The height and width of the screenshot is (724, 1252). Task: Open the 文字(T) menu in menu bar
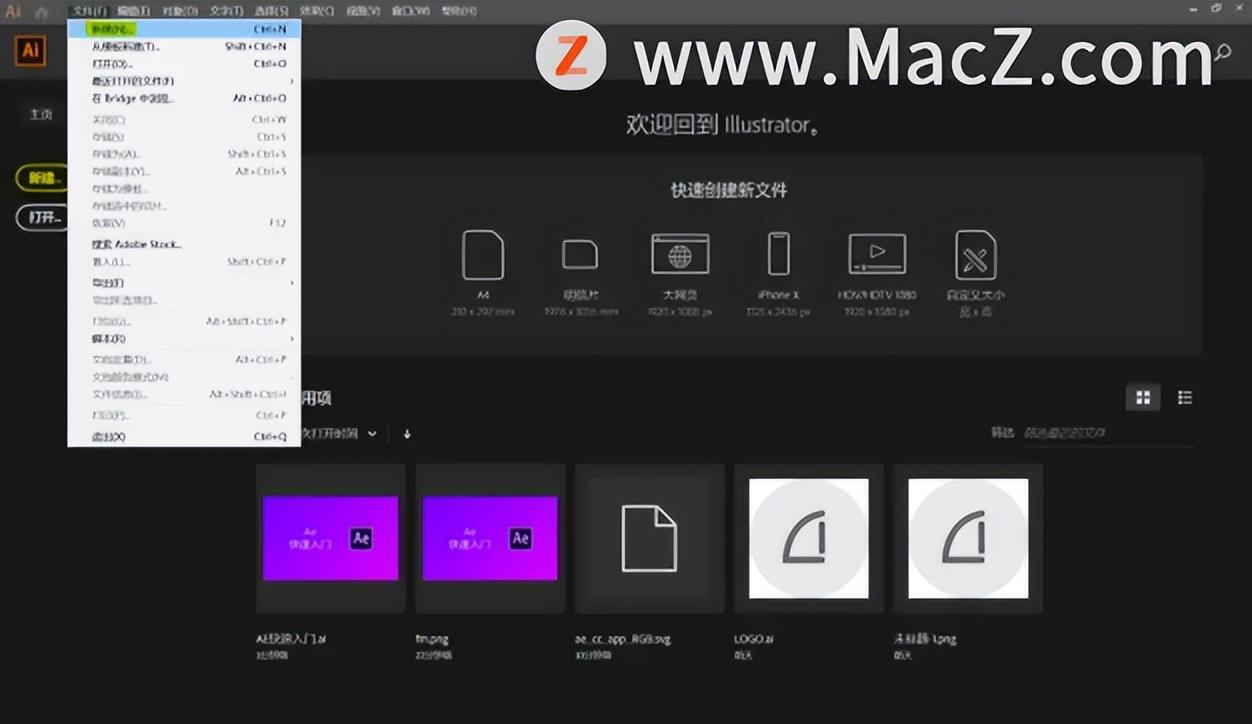226,11
